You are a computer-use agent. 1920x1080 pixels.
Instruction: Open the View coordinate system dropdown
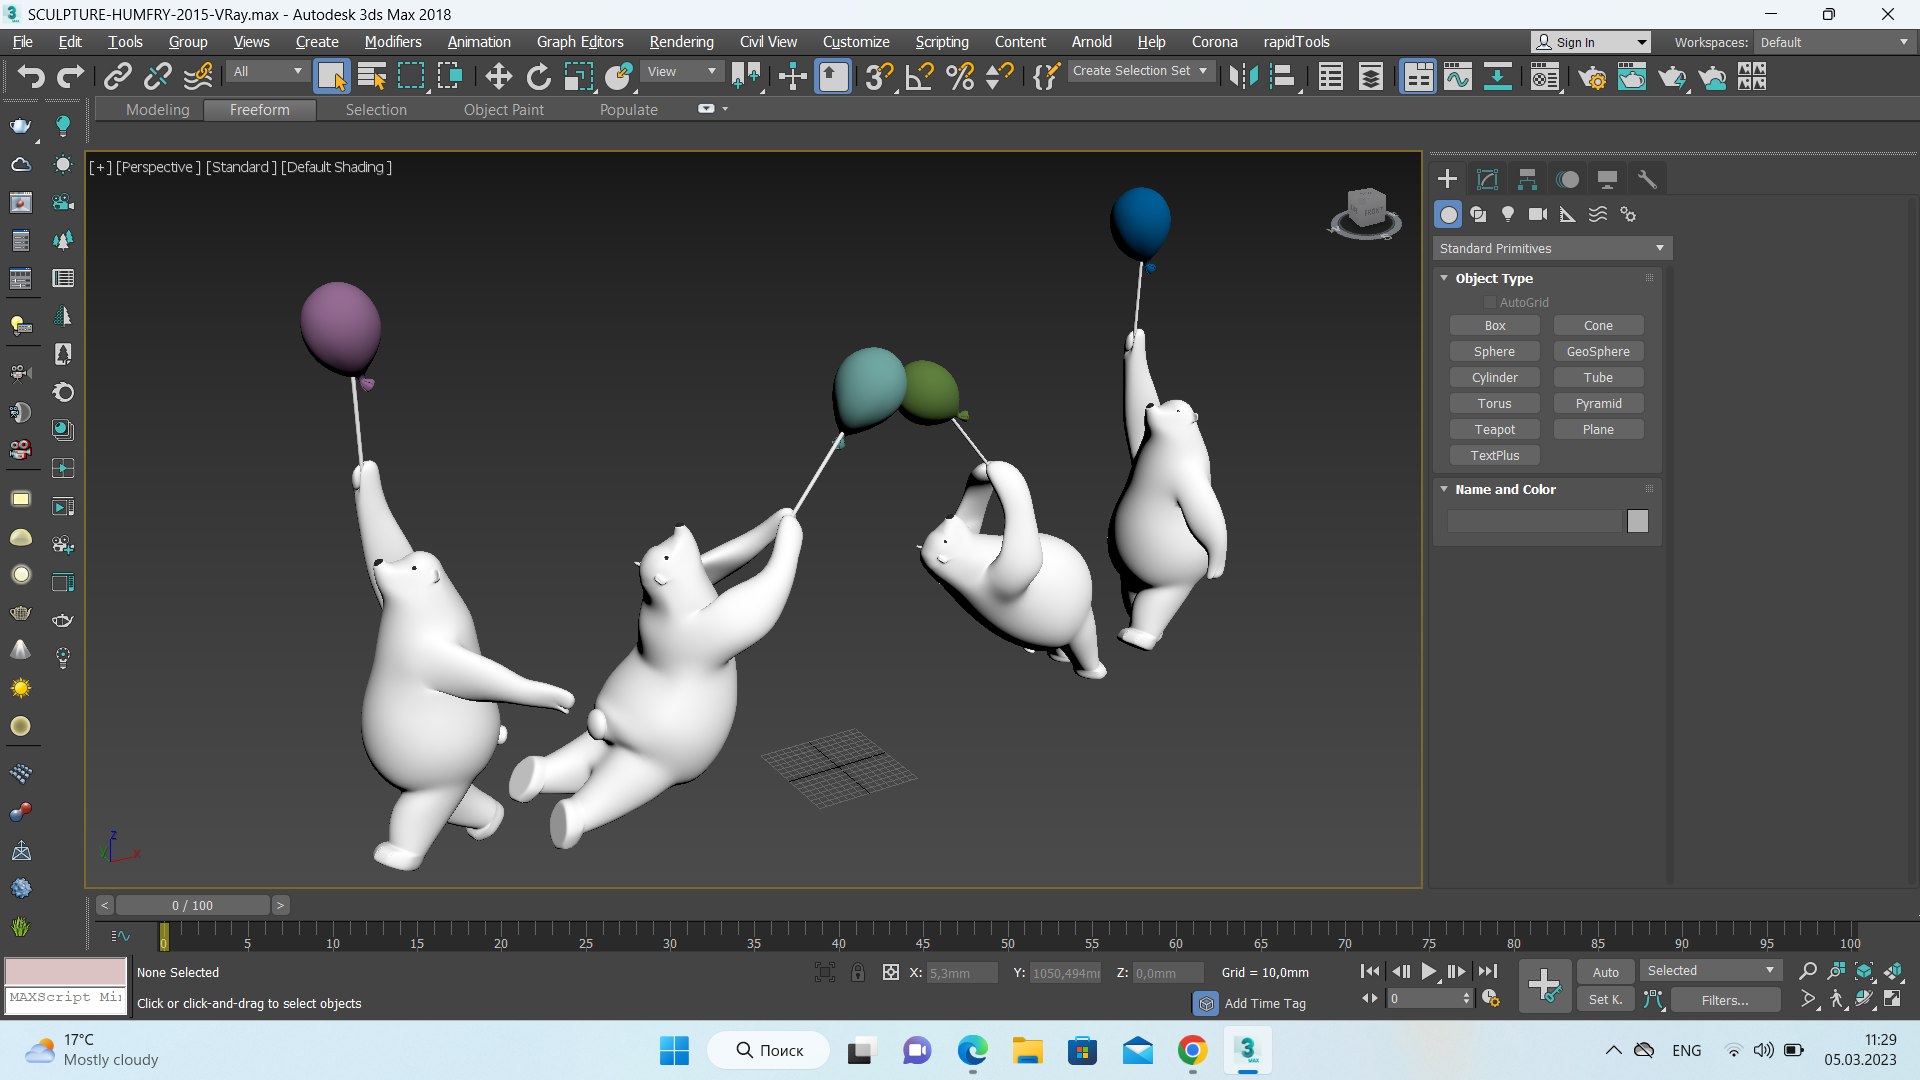pos(681,71)
